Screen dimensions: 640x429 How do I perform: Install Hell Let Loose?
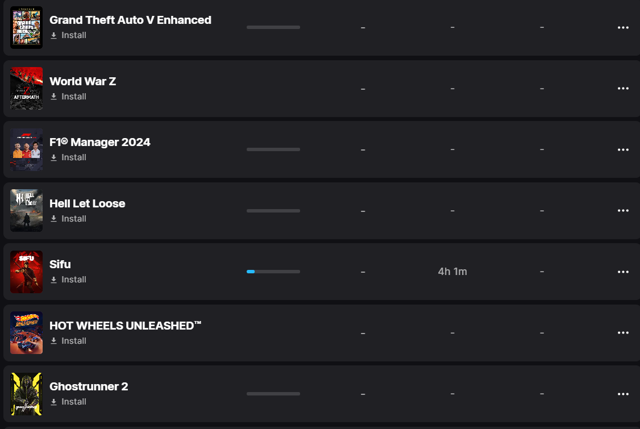click(x=69, y=219)
